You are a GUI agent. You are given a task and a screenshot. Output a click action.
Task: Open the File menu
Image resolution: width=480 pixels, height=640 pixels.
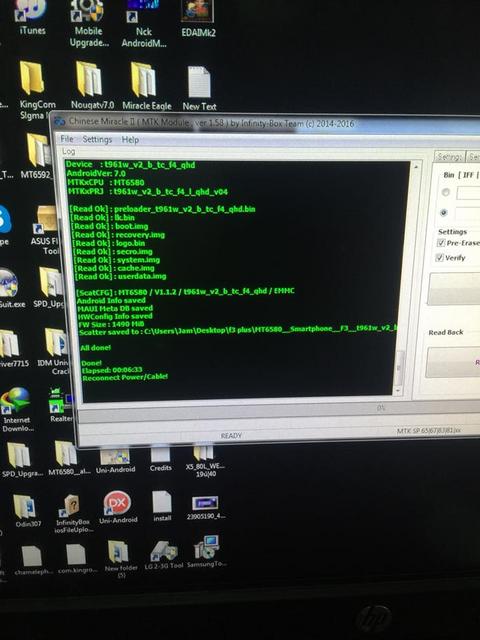67,139
